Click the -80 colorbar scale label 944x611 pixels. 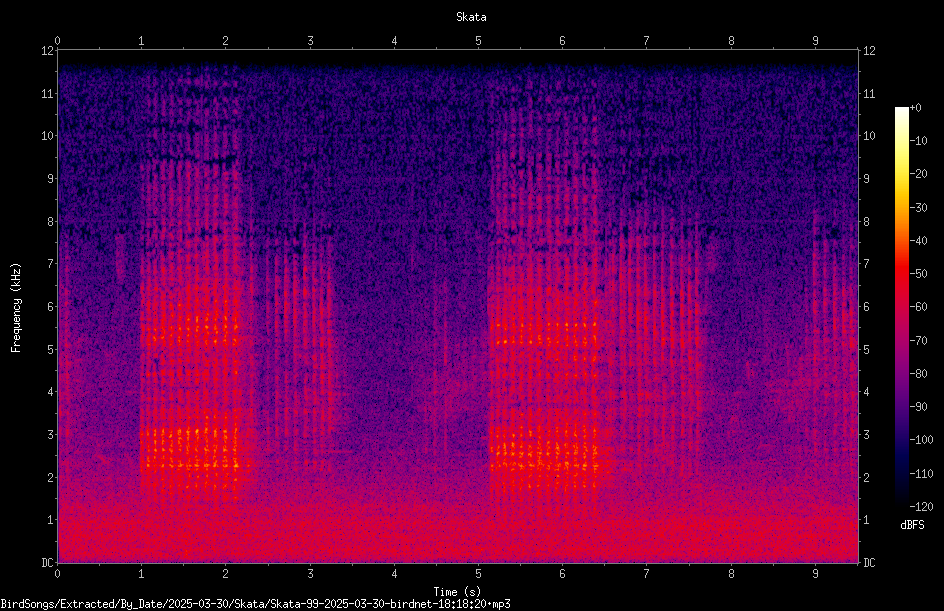[918, 374]
